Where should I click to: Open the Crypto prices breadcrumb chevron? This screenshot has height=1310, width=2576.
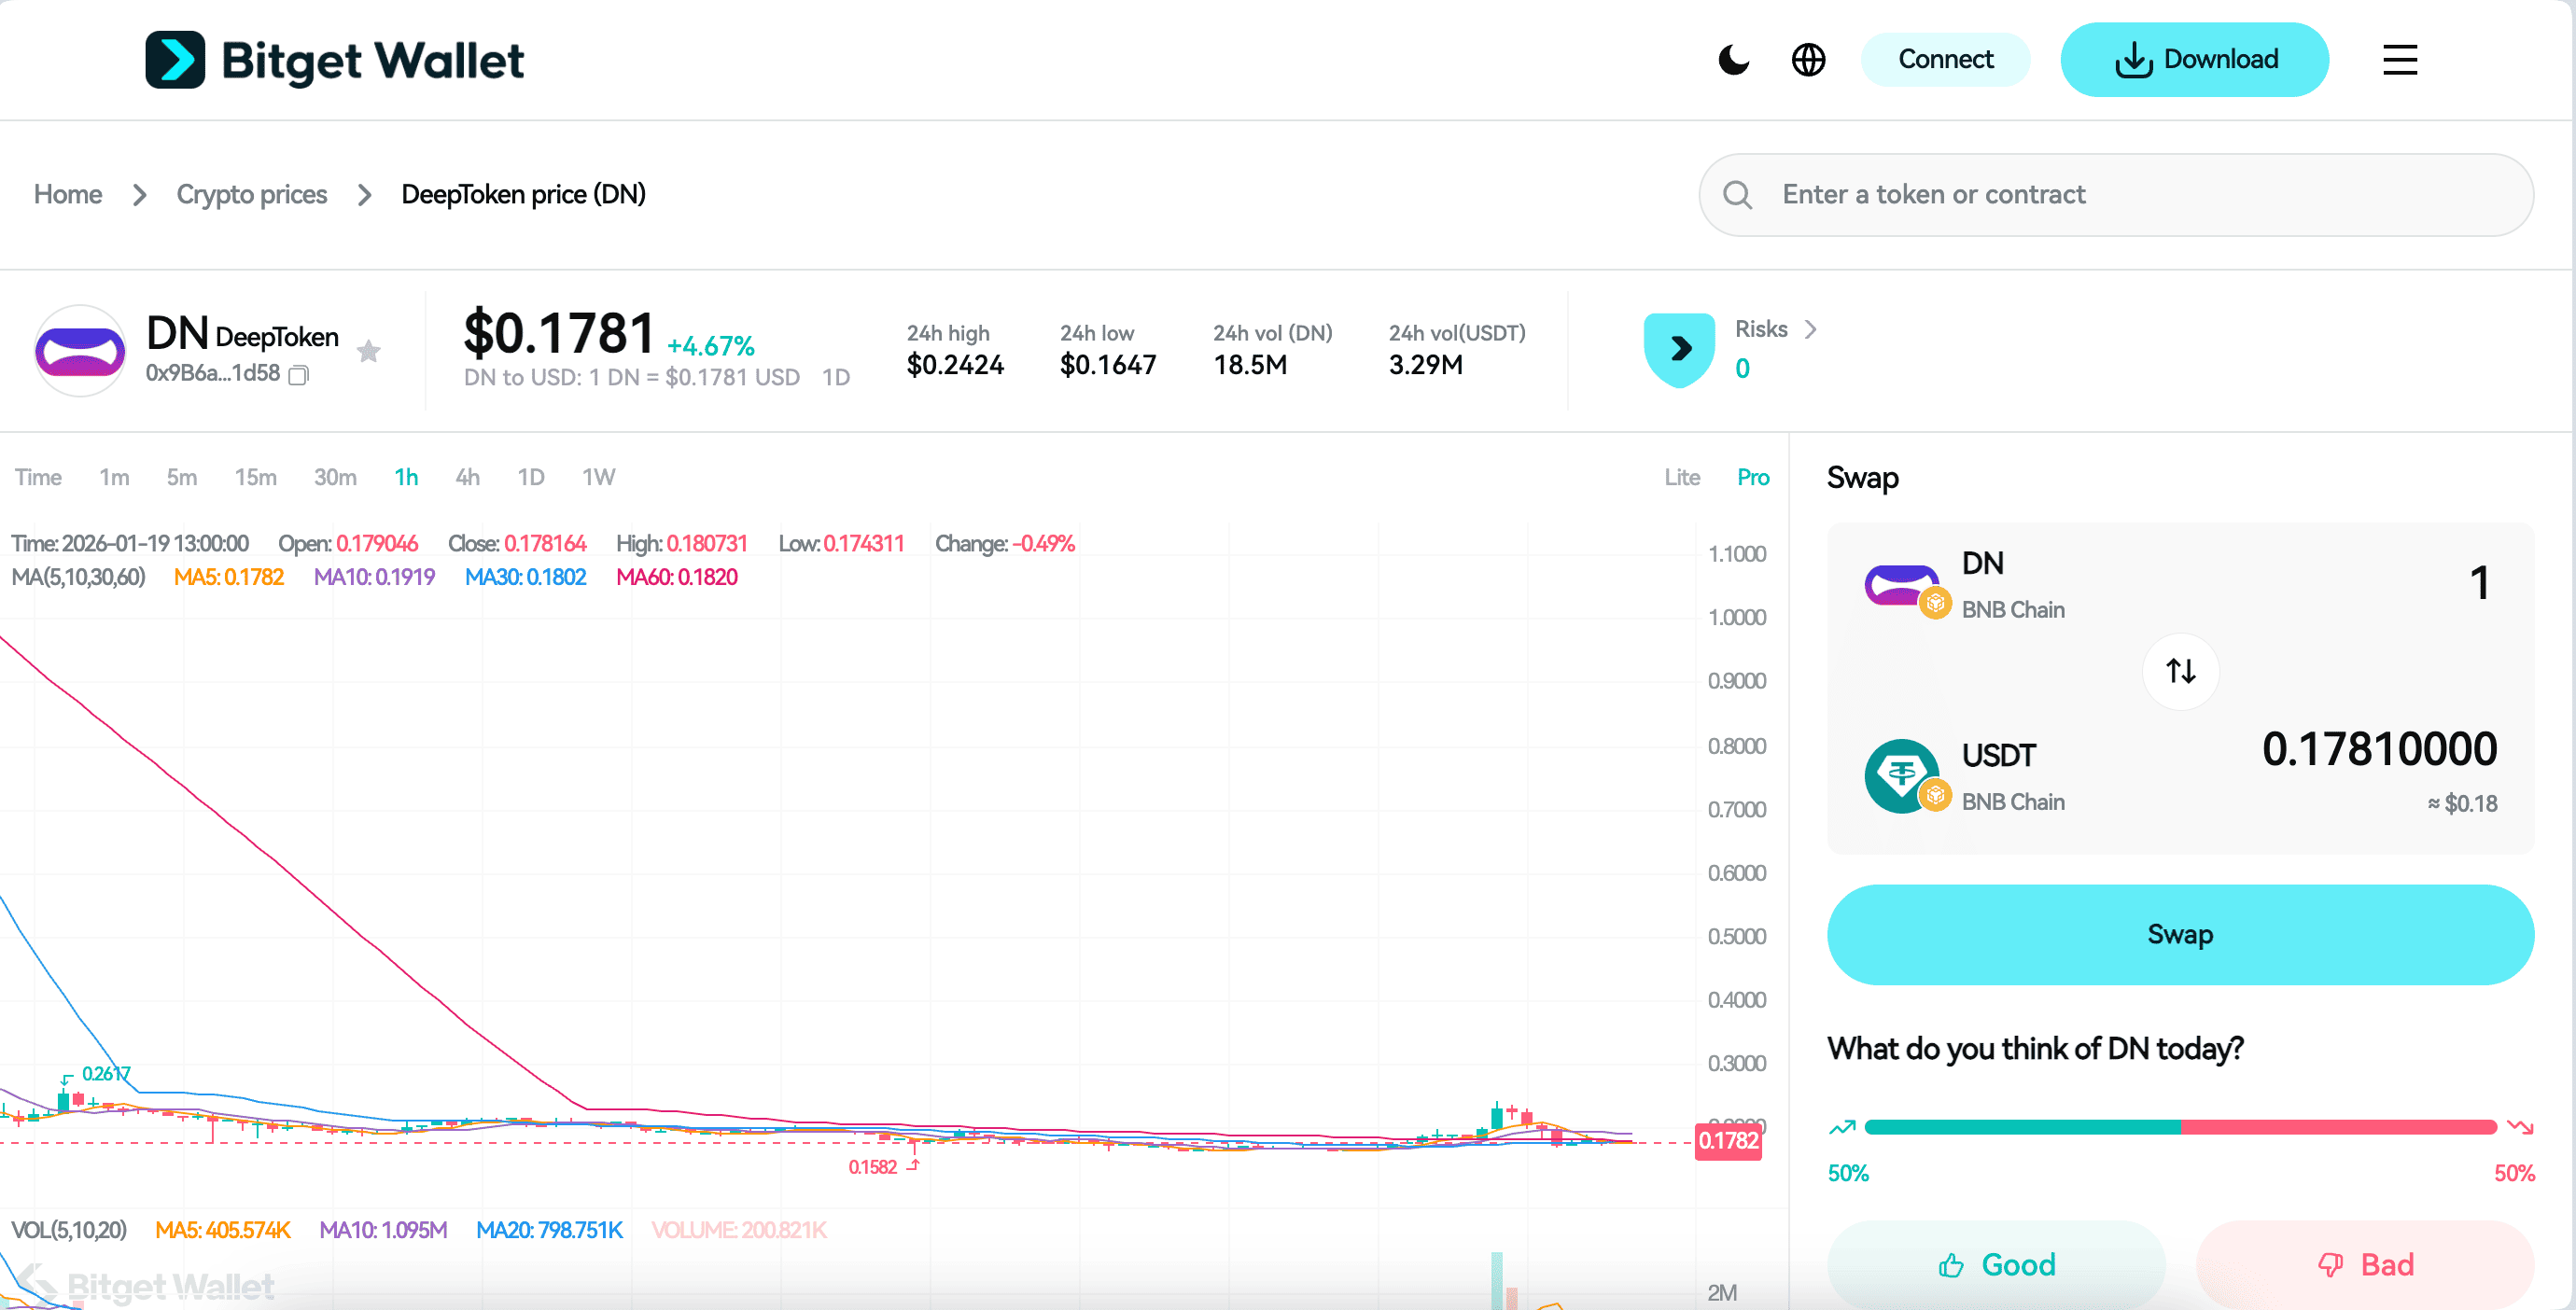coord(363,195)
